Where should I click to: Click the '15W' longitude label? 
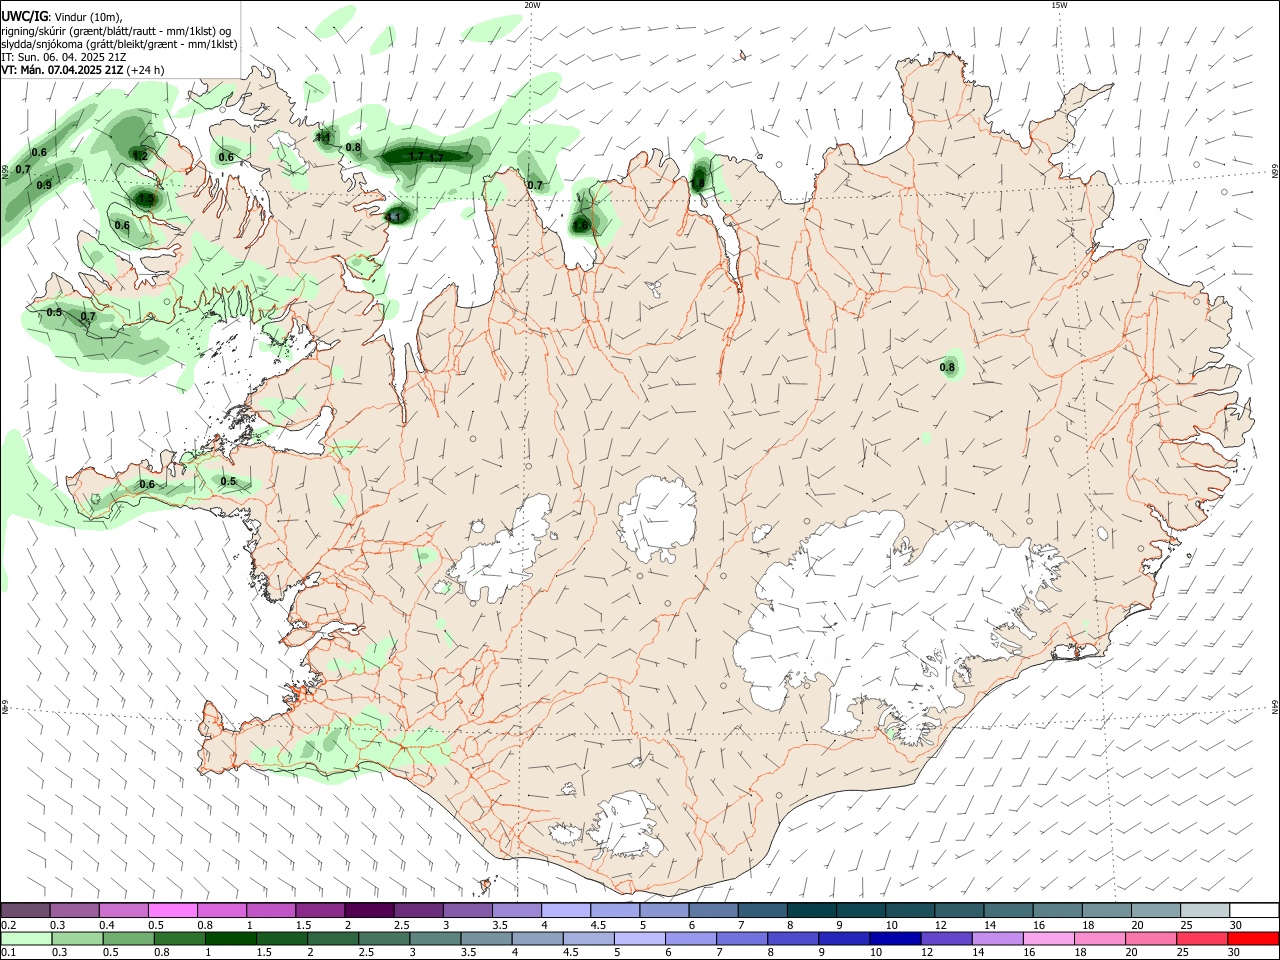tap(1059, 5)
